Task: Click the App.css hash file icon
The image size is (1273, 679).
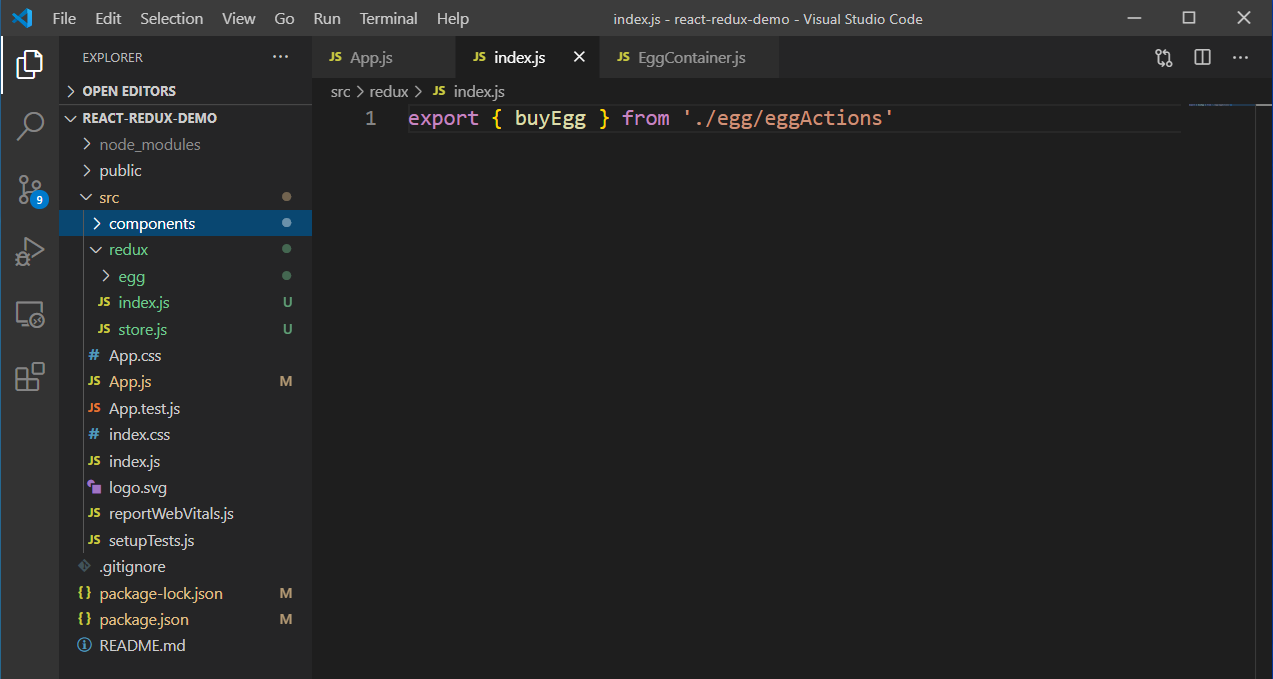Action: point(94,355)
